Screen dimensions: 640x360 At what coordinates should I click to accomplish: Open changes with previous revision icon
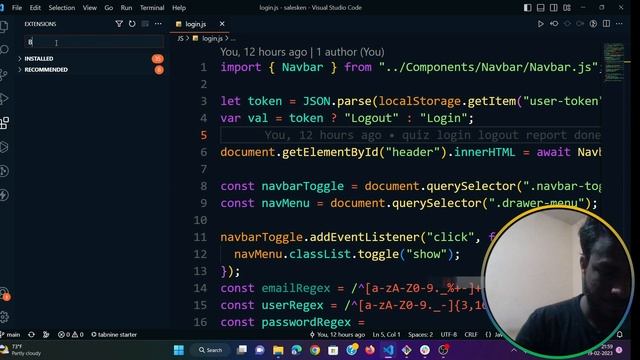tap(554, 24)
